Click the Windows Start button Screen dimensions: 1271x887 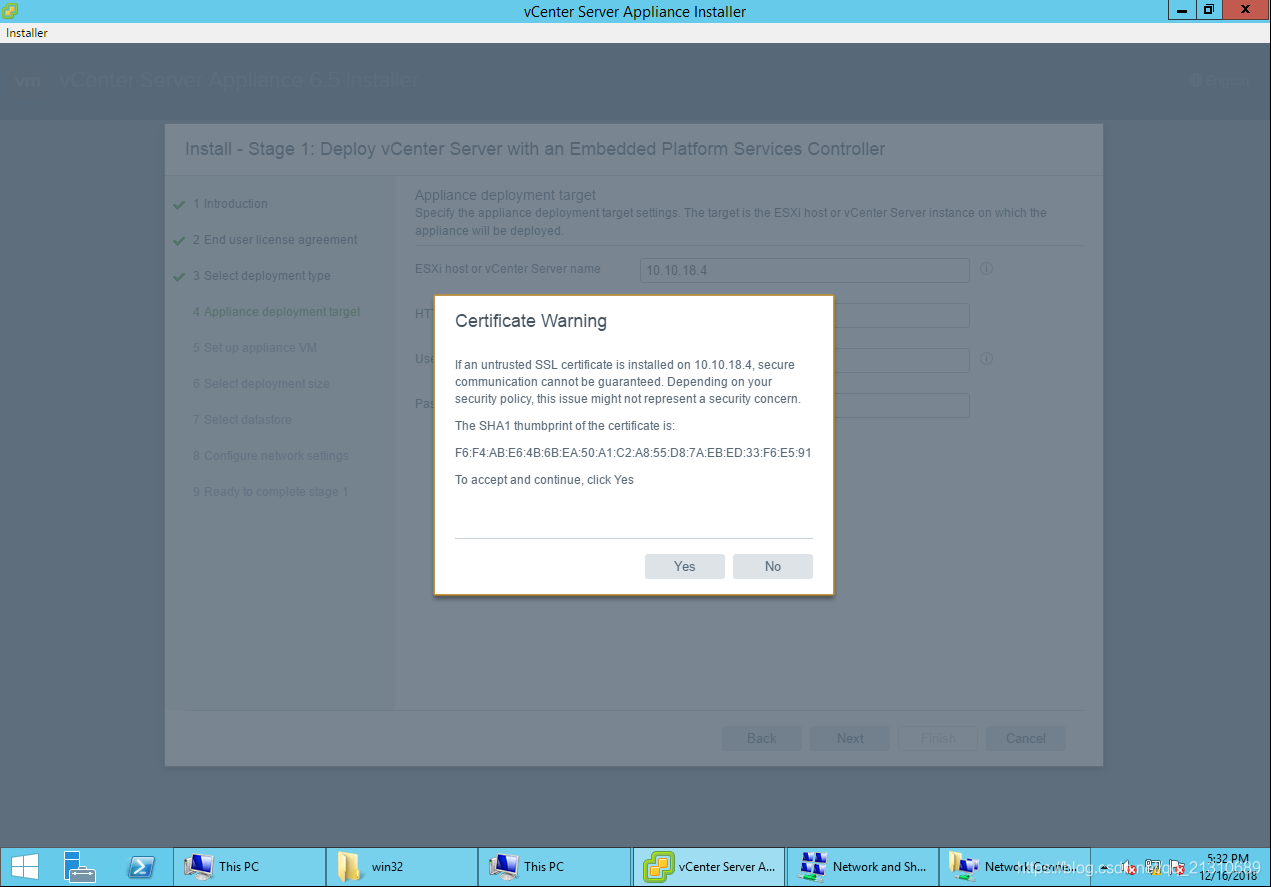click(x=25, y=866)
